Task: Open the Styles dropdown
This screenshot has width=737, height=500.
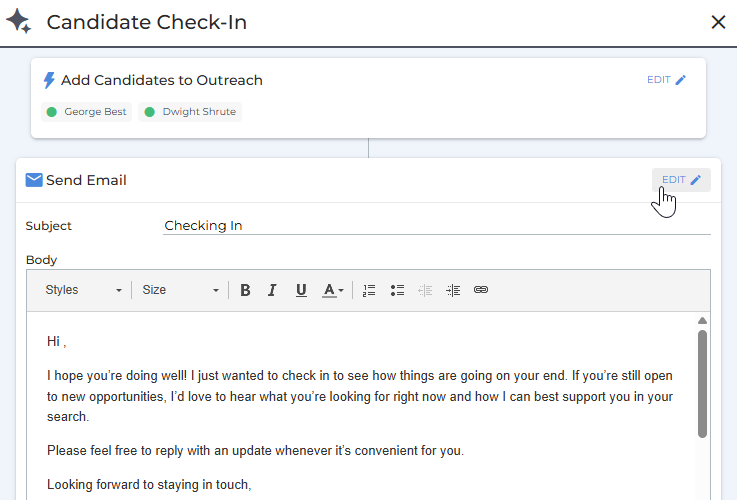Action: 83,290
